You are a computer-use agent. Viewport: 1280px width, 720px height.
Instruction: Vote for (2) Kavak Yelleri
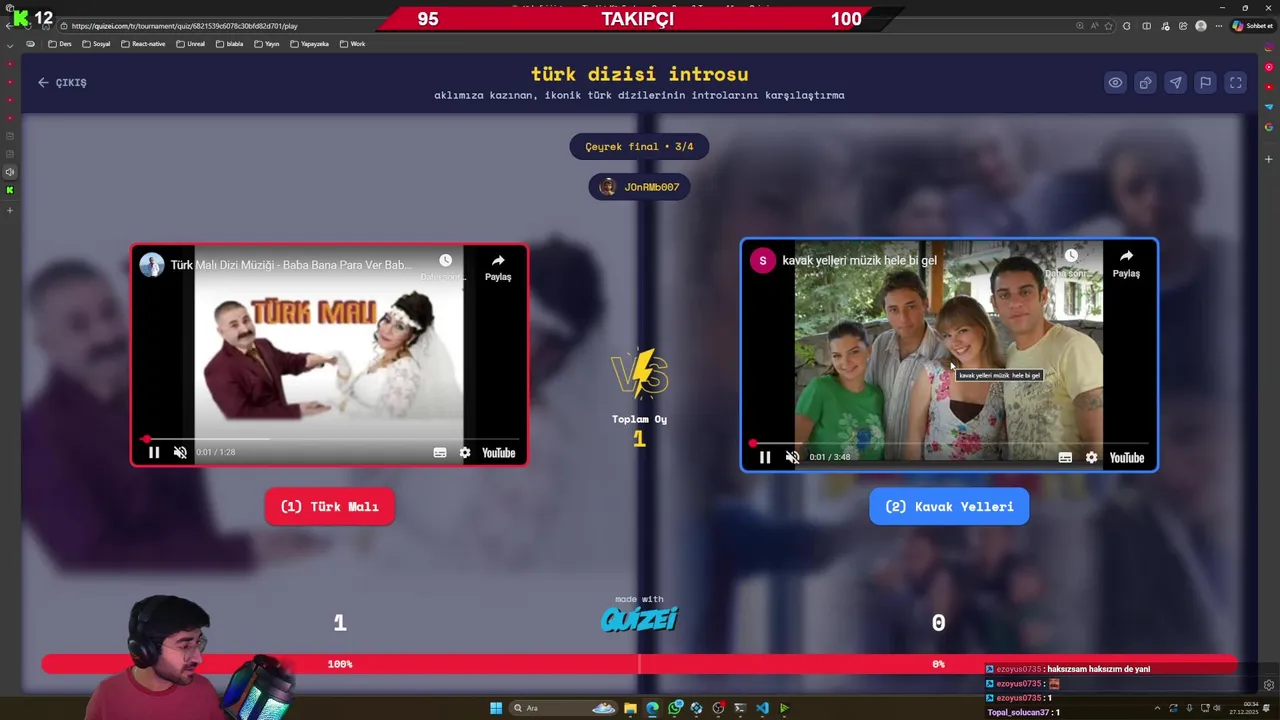pos(949,507)
